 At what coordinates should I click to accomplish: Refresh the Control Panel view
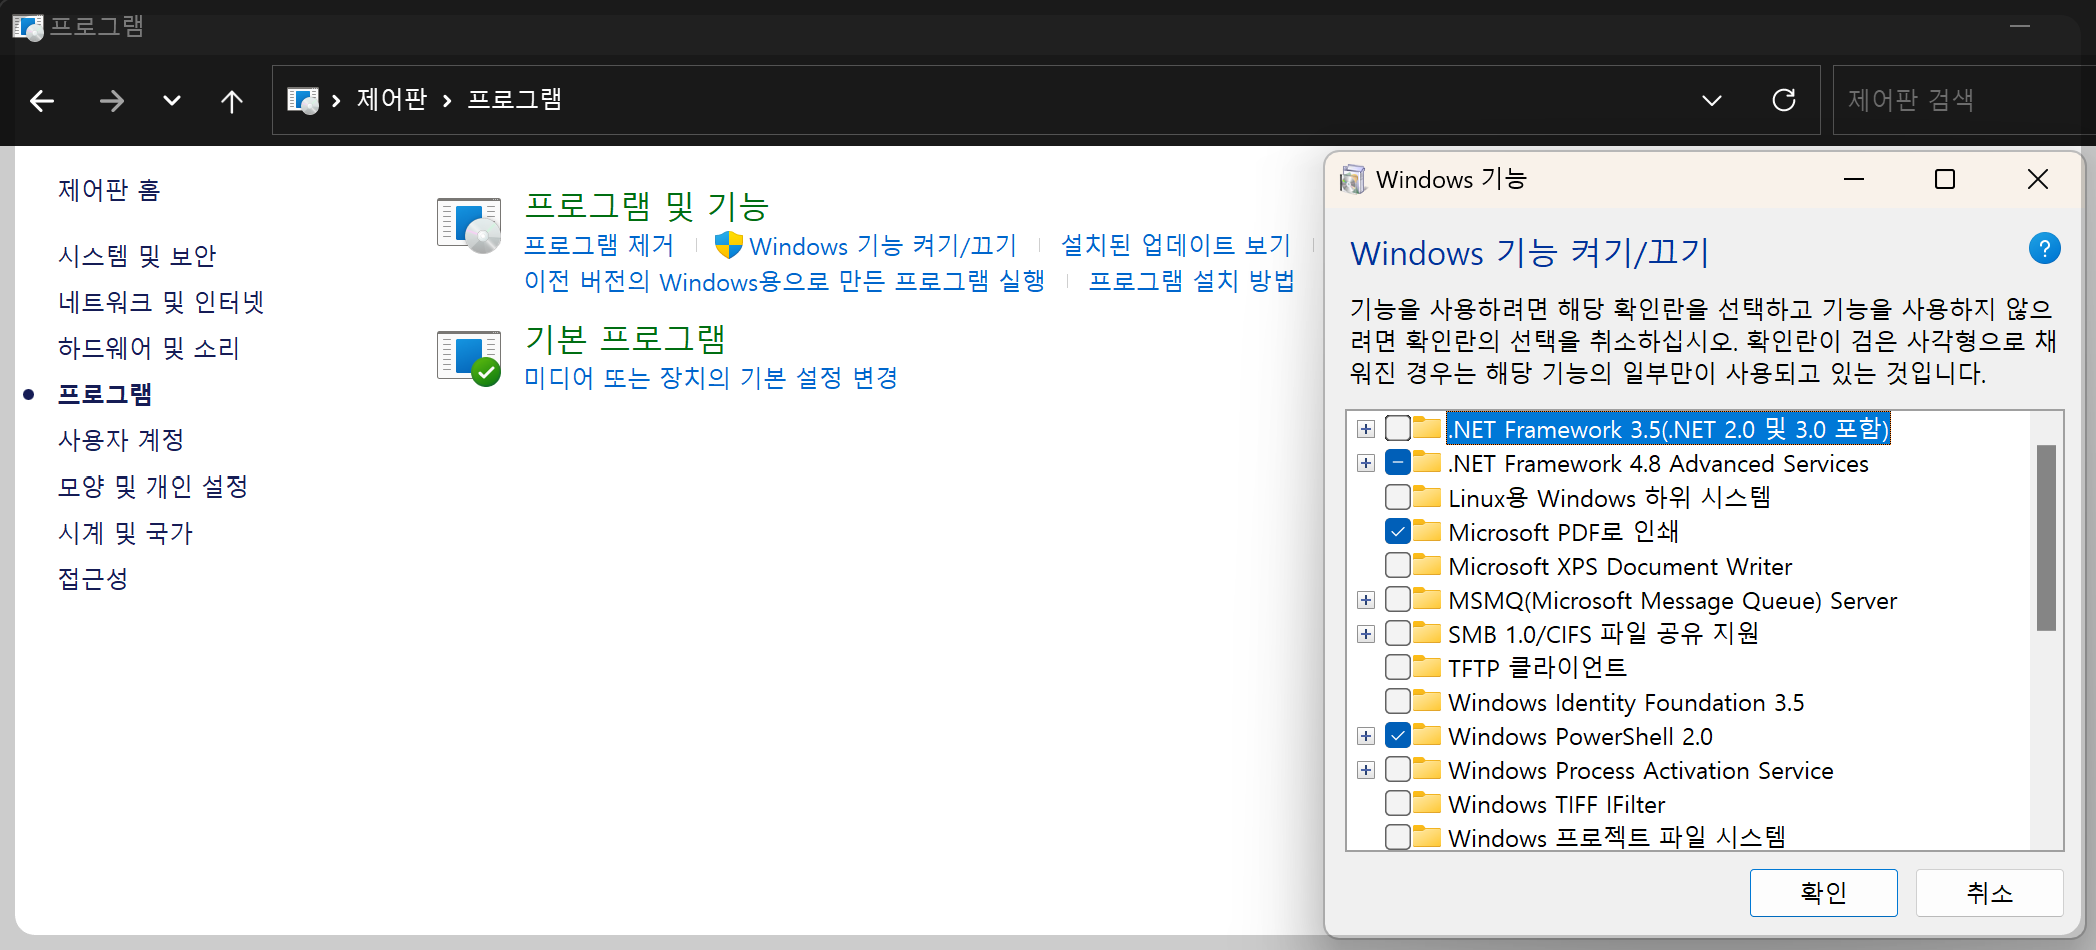1784,100
